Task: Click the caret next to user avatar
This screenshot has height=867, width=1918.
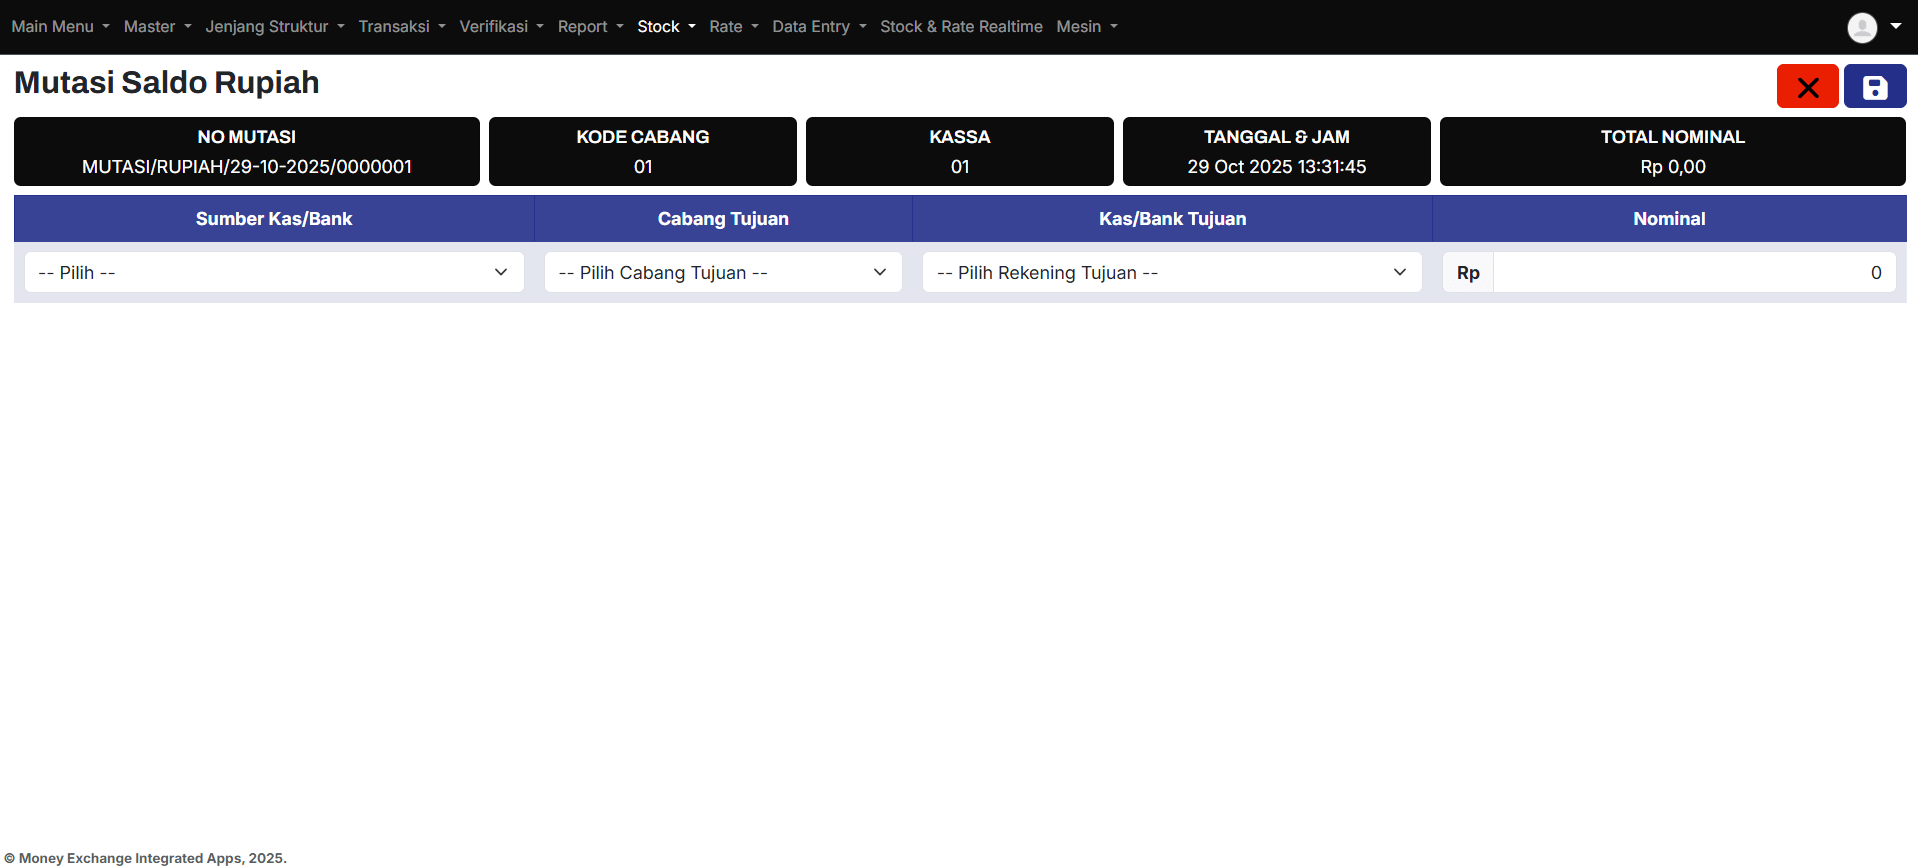Action: [1895, 26]
